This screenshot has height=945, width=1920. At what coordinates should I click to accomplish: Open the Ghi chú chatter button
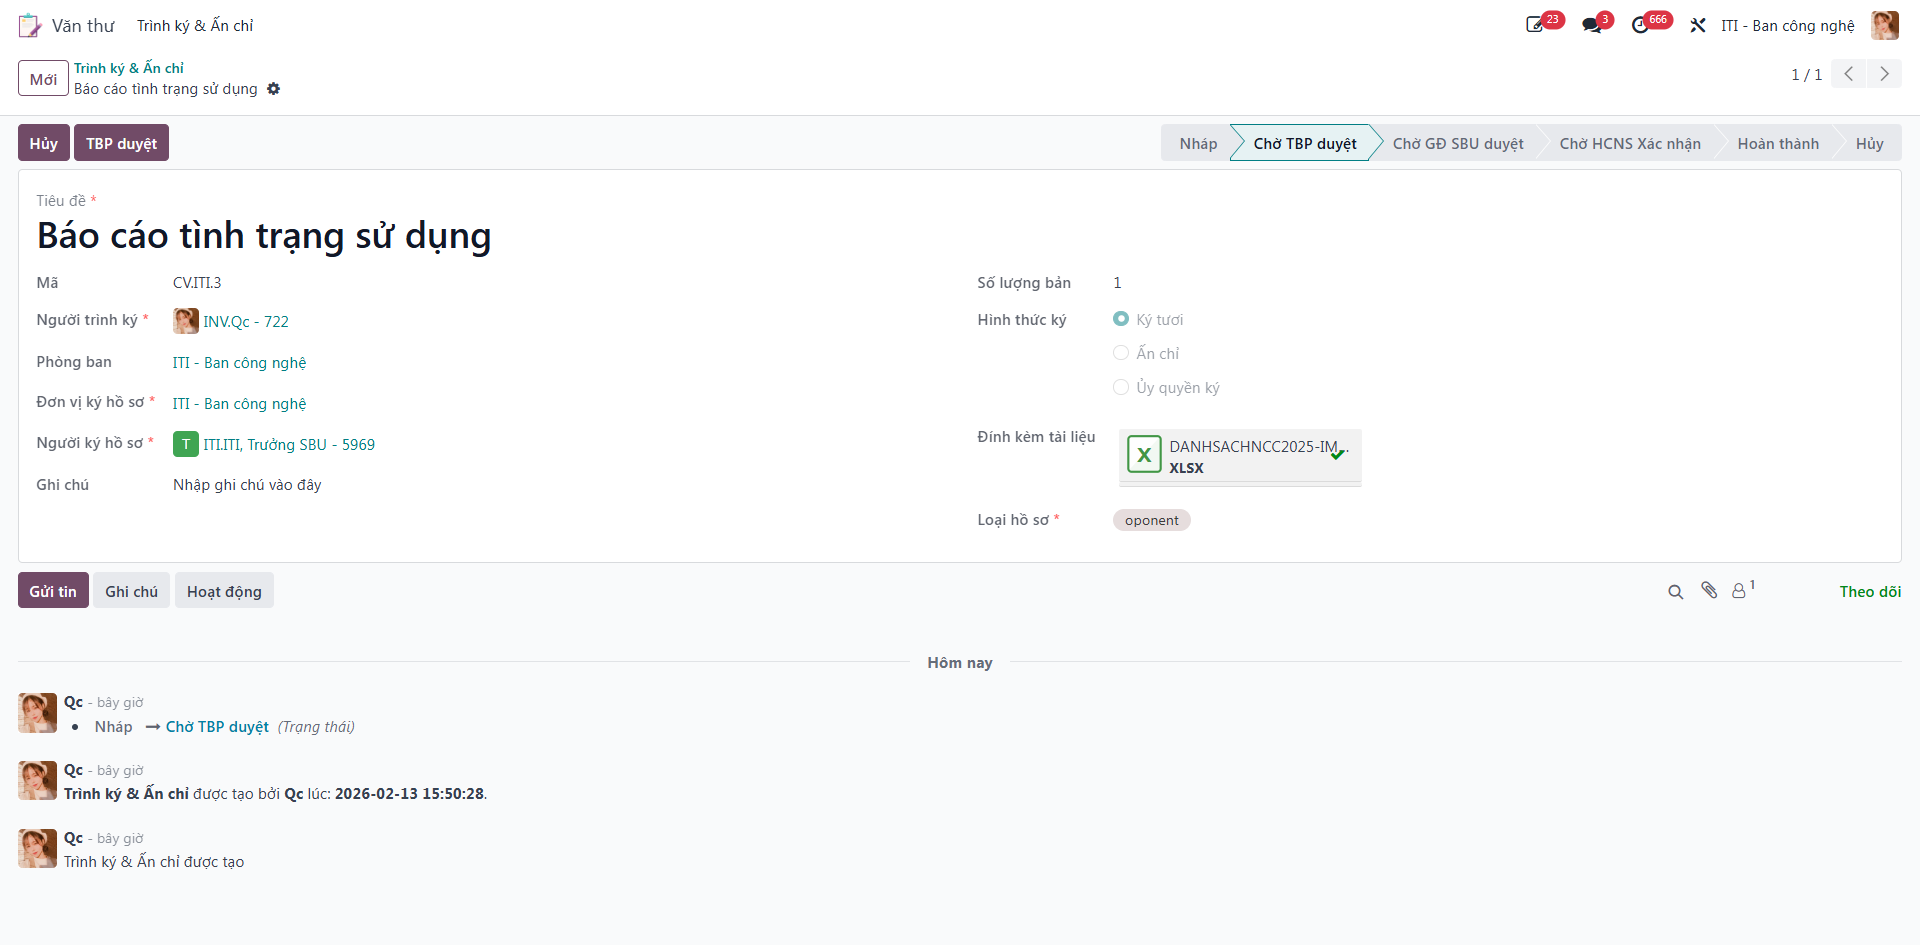132,591
